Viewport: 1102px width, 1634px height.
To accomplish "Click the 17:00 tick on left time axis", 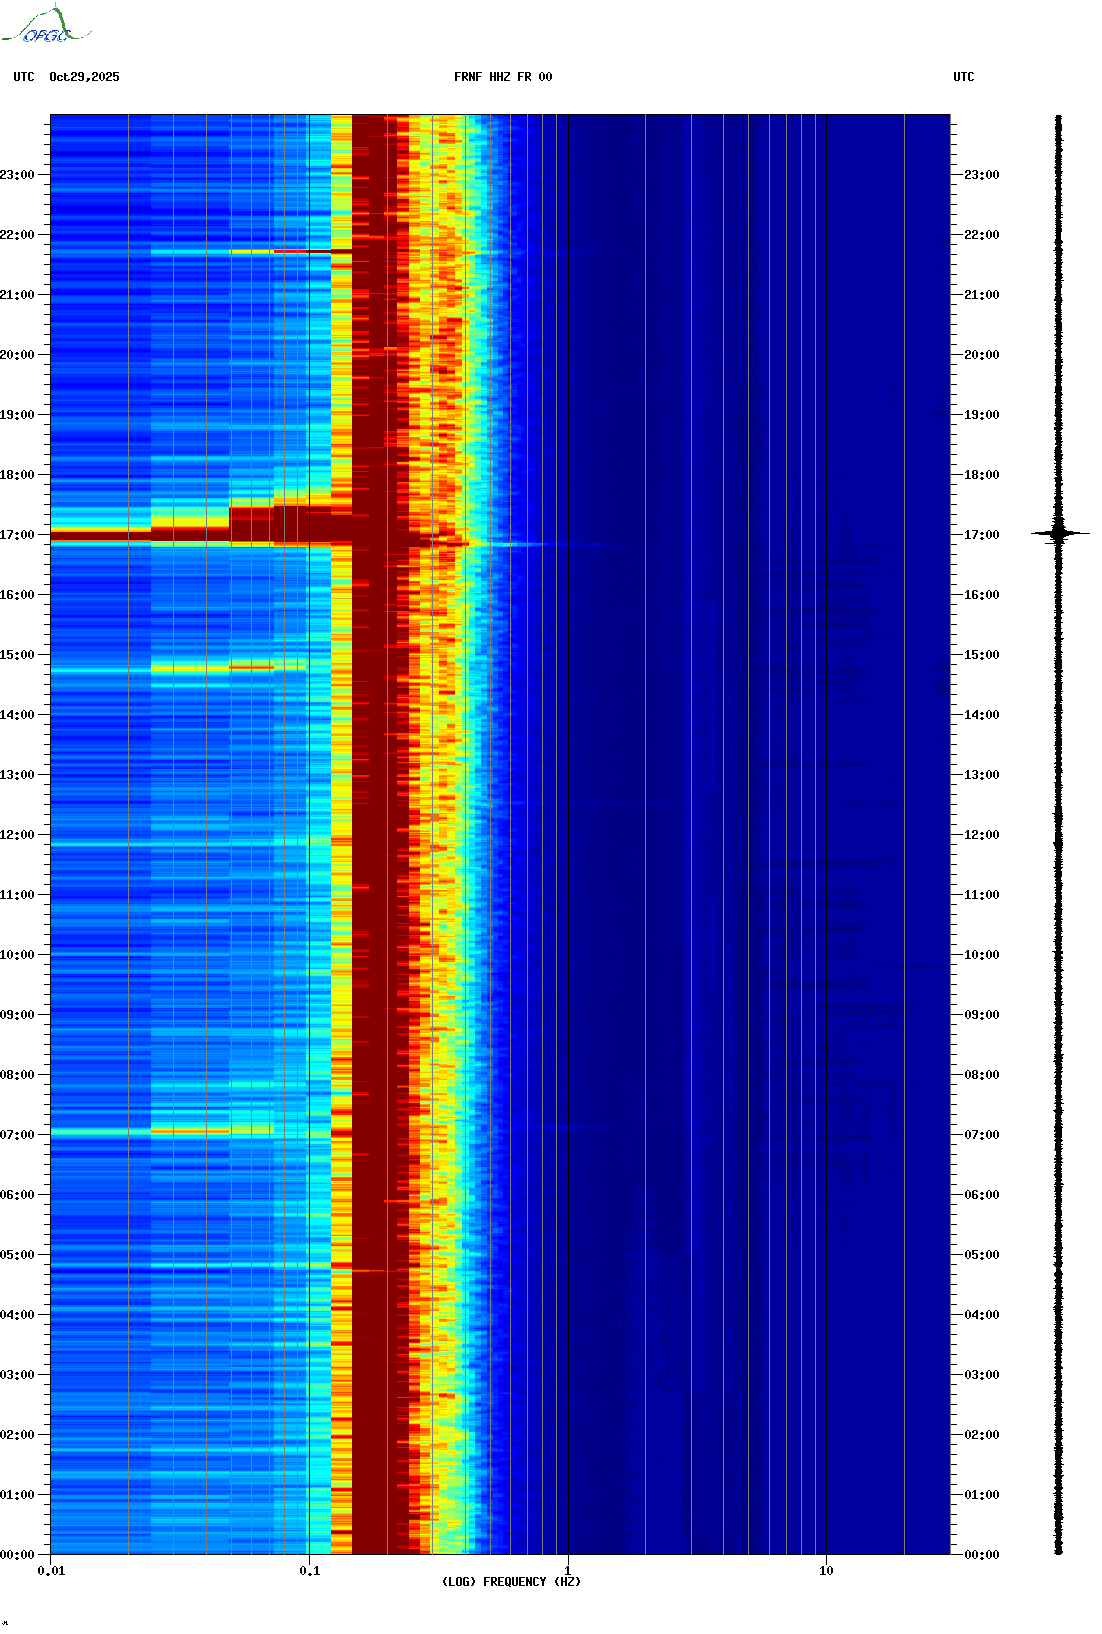I will point(18,535).
